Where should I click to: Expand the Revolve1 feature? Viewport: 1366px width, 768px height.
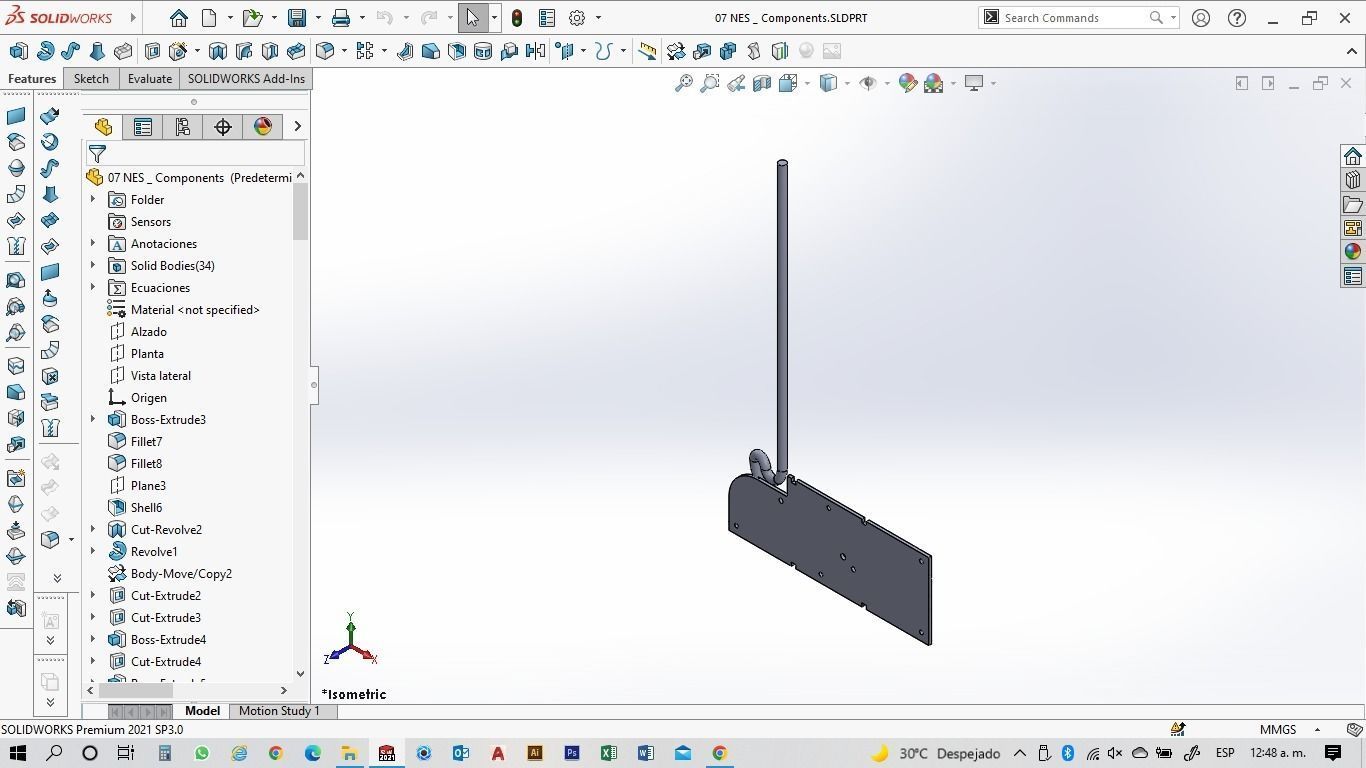click(x=93, y=552)
